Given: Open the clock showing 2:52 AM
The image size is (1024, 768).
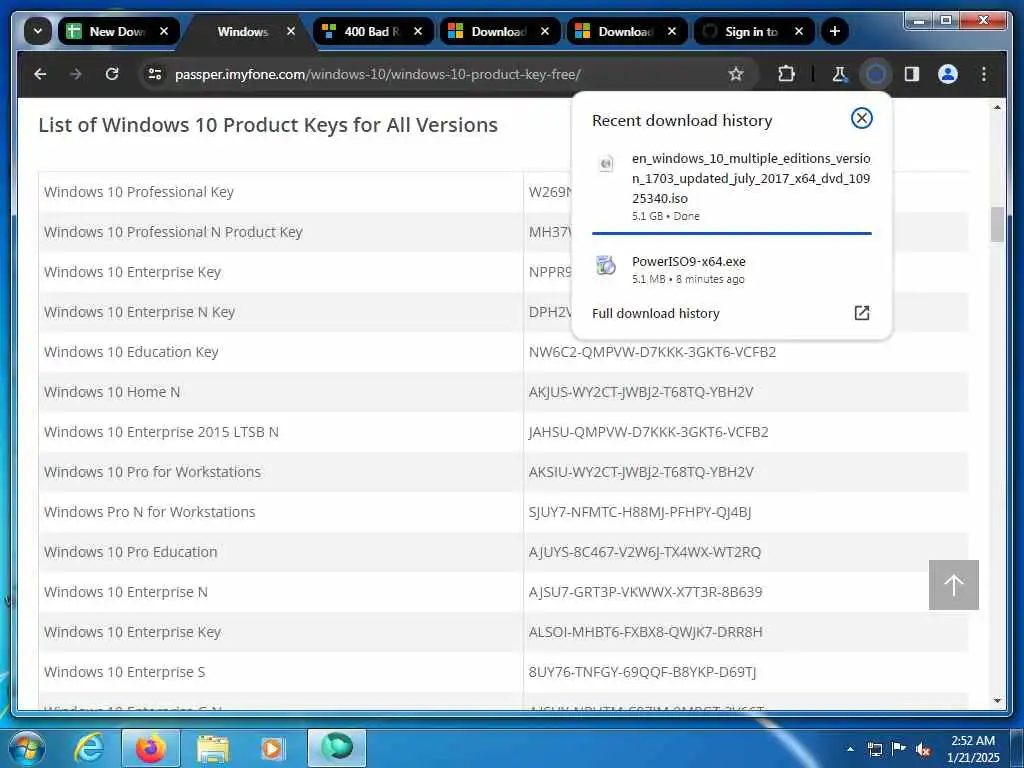Looking at the screenshot, I should [972, 749].
